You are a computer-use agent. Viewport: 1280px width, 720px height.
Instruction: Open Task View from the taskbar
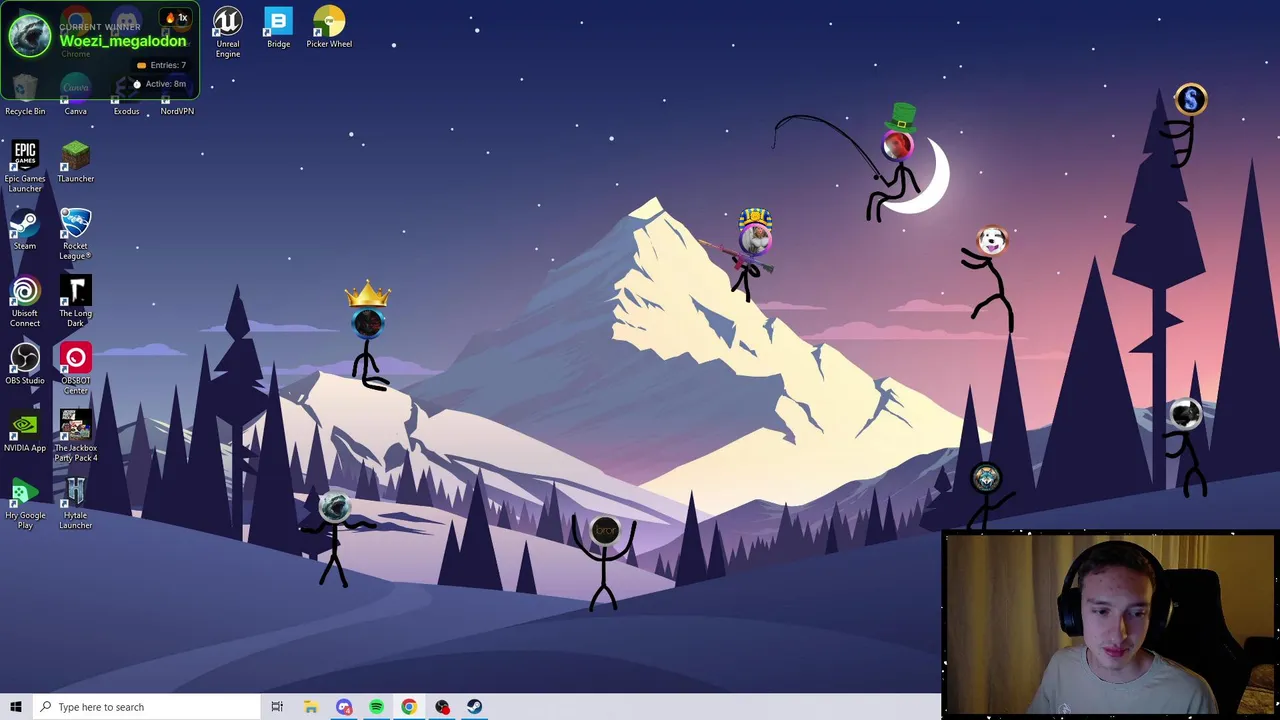pyautogui.click(x=277, y=707)
